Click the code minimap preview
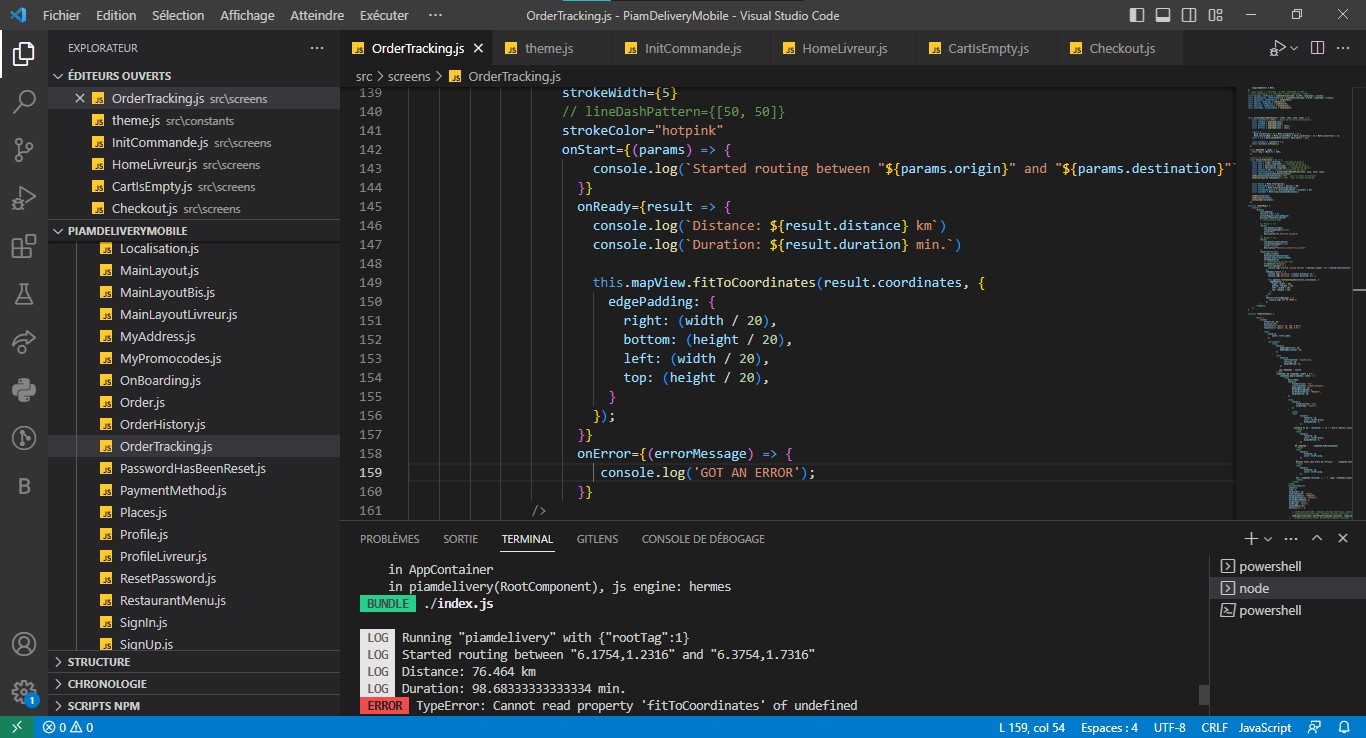This screenshot has height=738, width=1366. tap(1289, 300)
